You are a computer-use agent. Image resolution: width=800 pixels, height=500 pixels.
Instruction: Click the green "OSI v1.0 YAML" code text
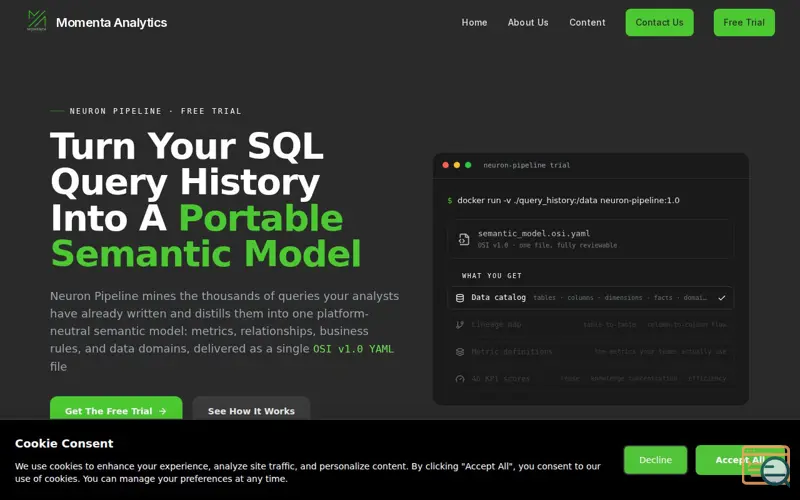click(x=353, y=349)
